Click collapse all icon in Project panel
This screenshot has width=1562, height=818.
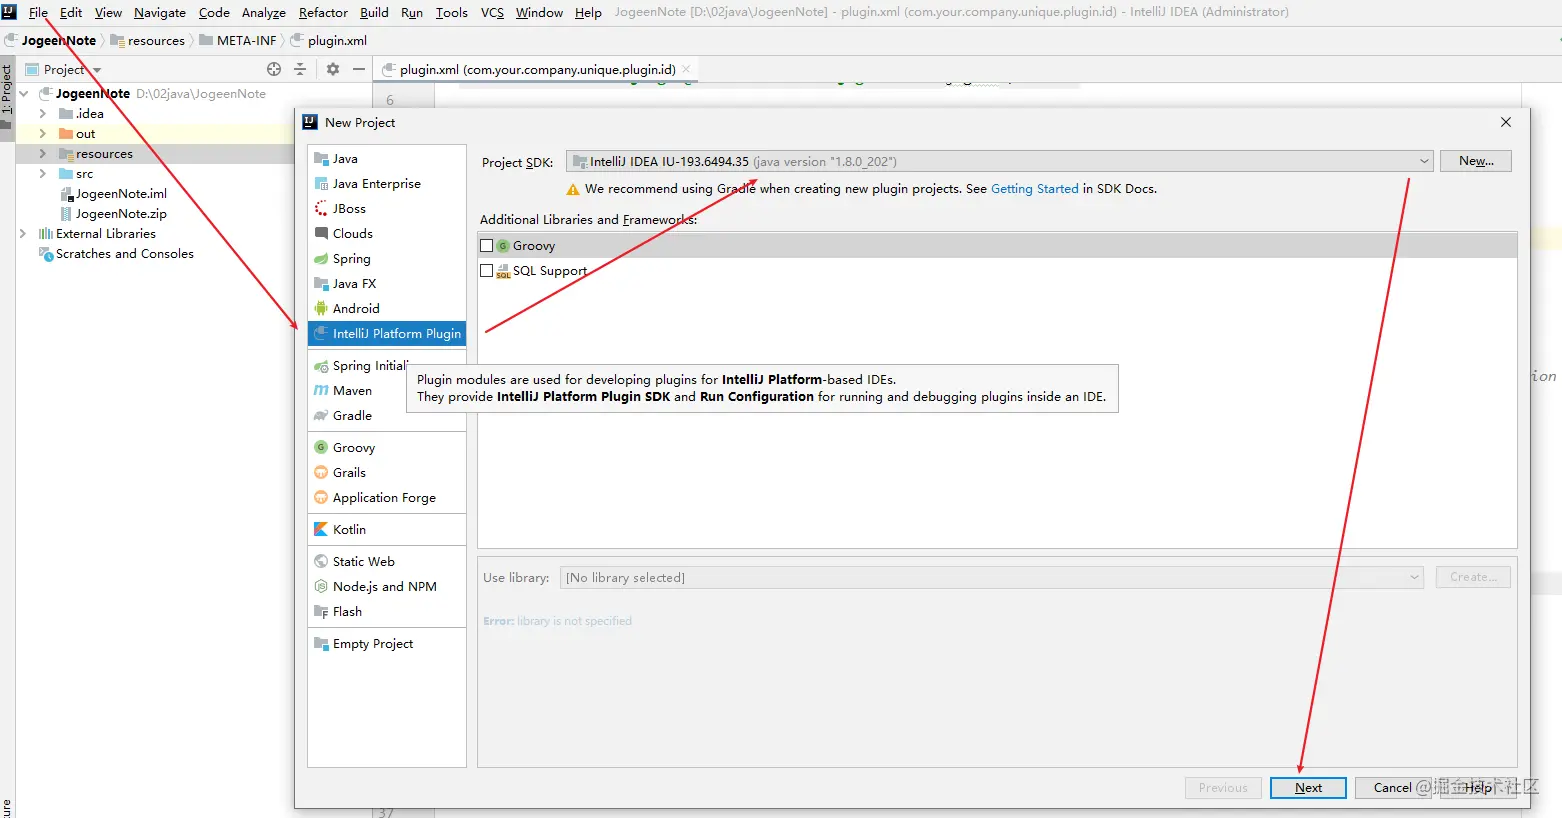click(x=300, y=69)
